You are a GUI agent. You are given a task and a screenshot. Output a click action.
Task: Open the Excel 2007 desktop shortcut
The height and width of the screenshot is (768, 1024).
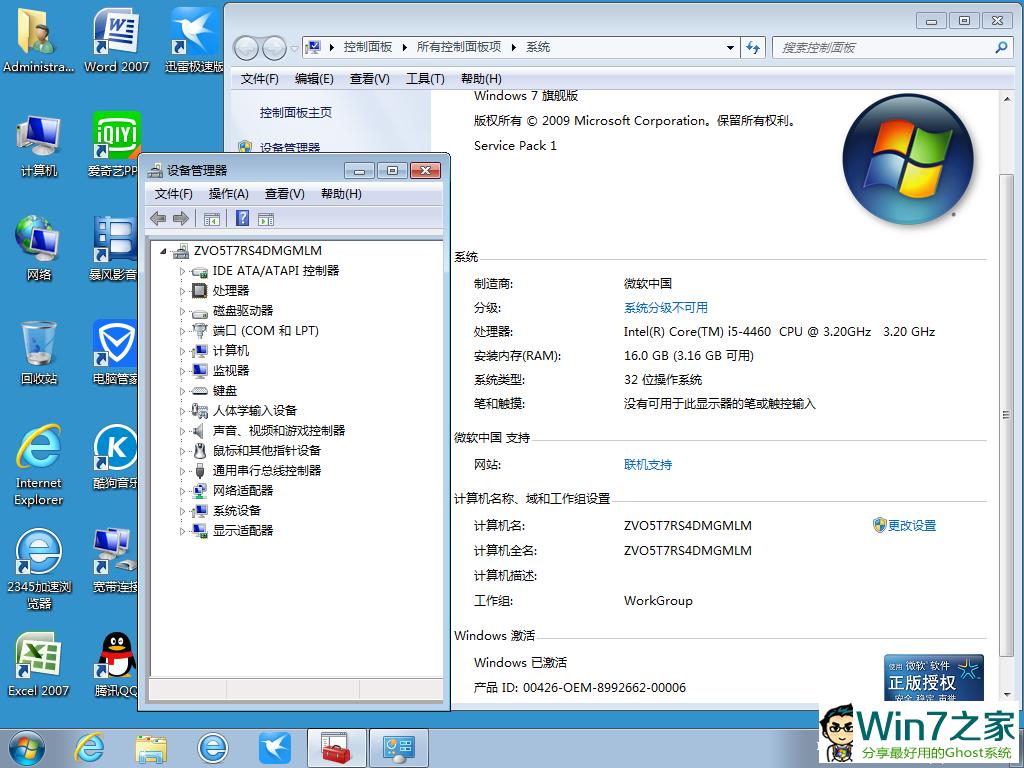[x=39, y=662]
